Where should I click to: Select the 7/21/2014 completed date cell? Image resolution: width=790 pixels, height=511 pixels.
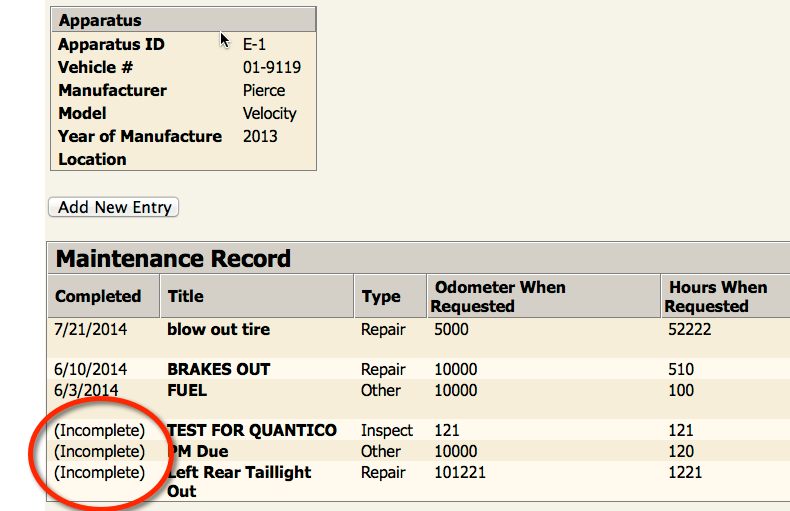(91, 330)
